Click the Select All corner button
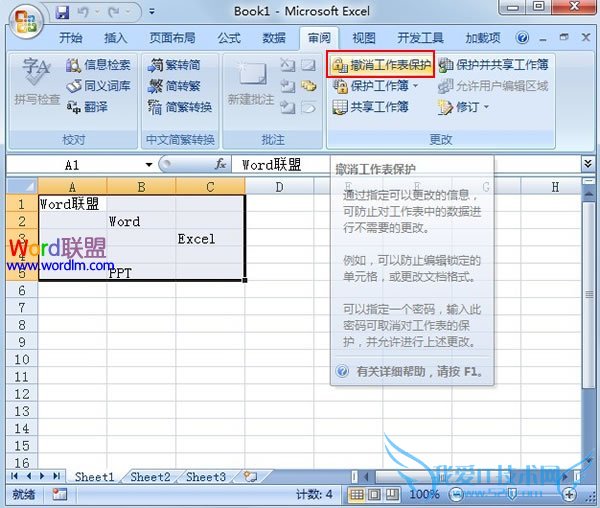600x508 pixels. pos(22,187)
